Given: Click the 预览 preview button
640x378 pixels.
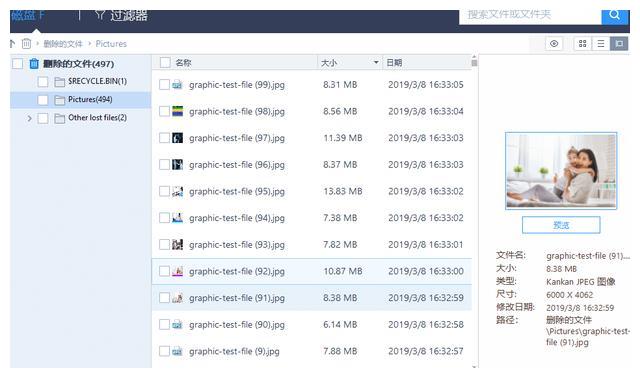Looking at the screenshot, I should (x=561, y=225).
